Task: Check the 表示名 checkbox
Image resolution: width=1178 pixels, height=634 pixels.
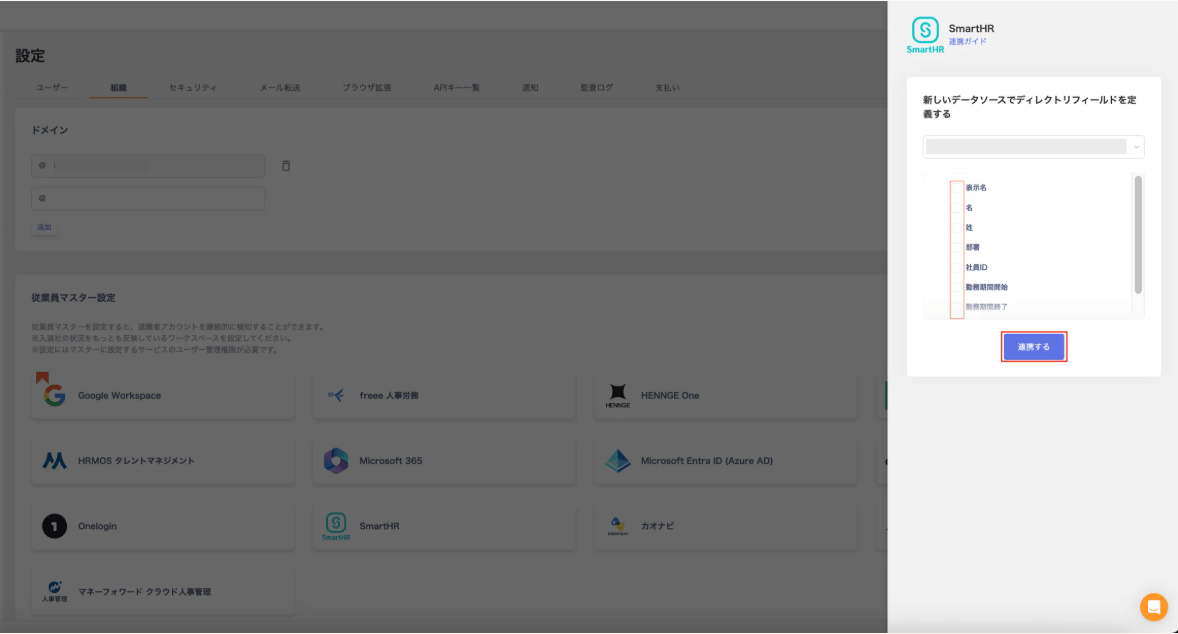Action: tap(957, 188)
